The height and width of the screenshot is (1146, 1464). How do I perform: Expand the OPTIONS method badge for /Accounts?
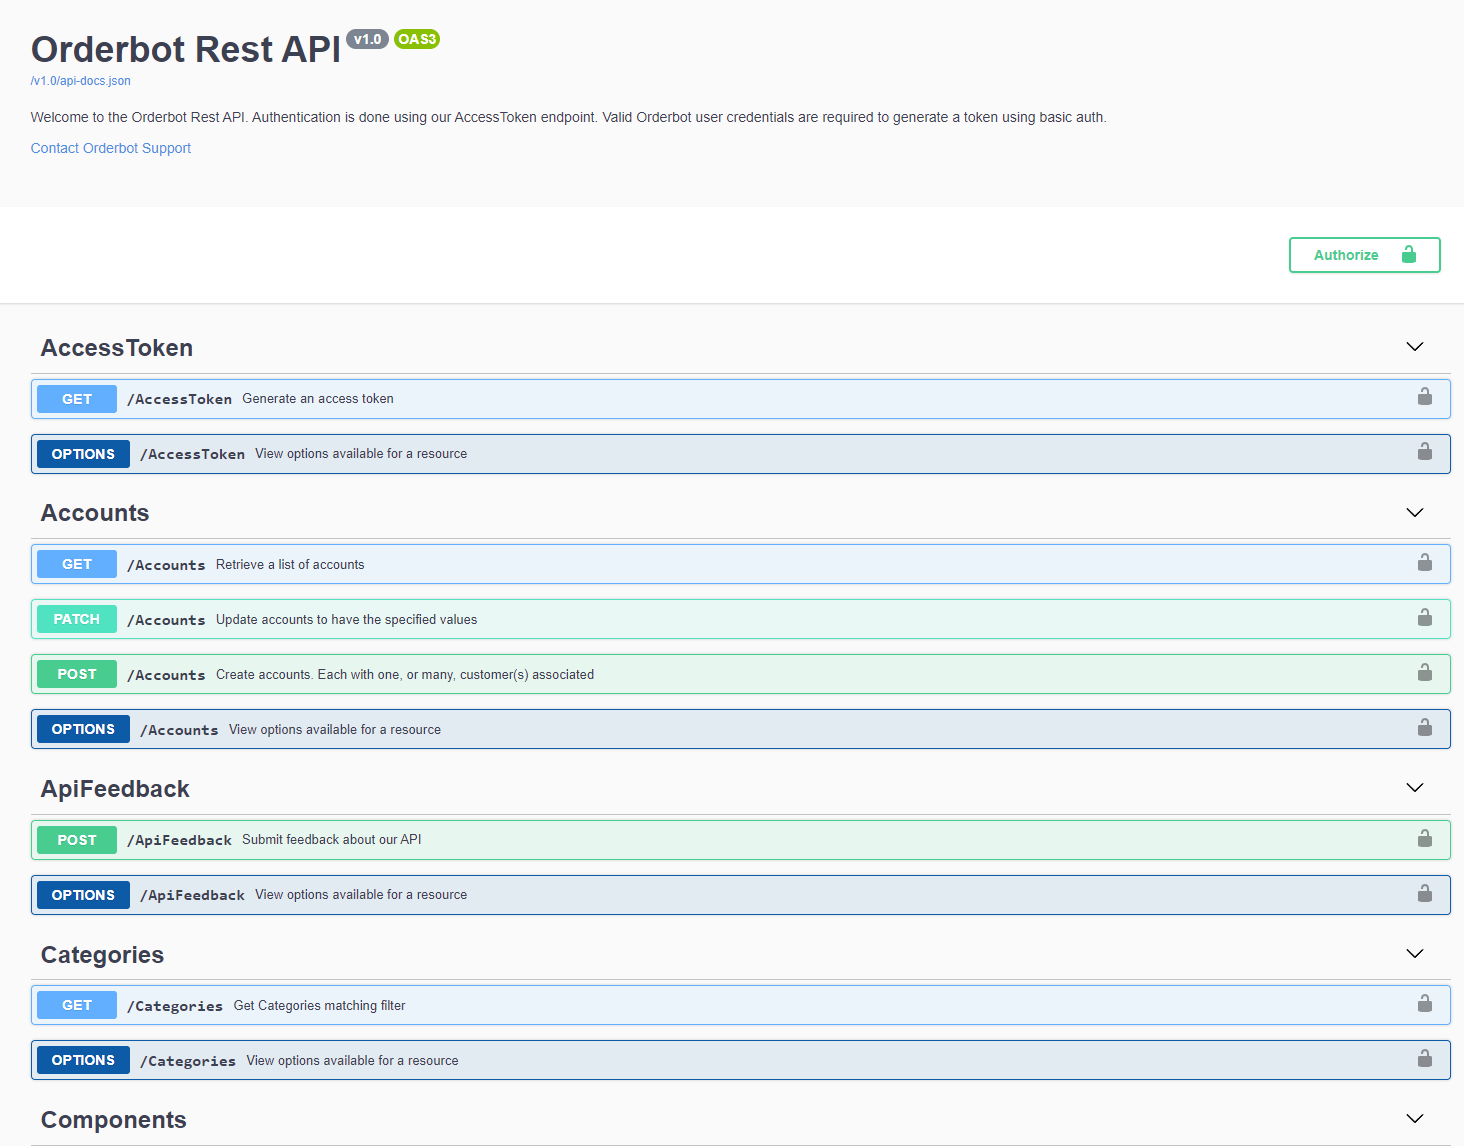click(x=83, y=729)
